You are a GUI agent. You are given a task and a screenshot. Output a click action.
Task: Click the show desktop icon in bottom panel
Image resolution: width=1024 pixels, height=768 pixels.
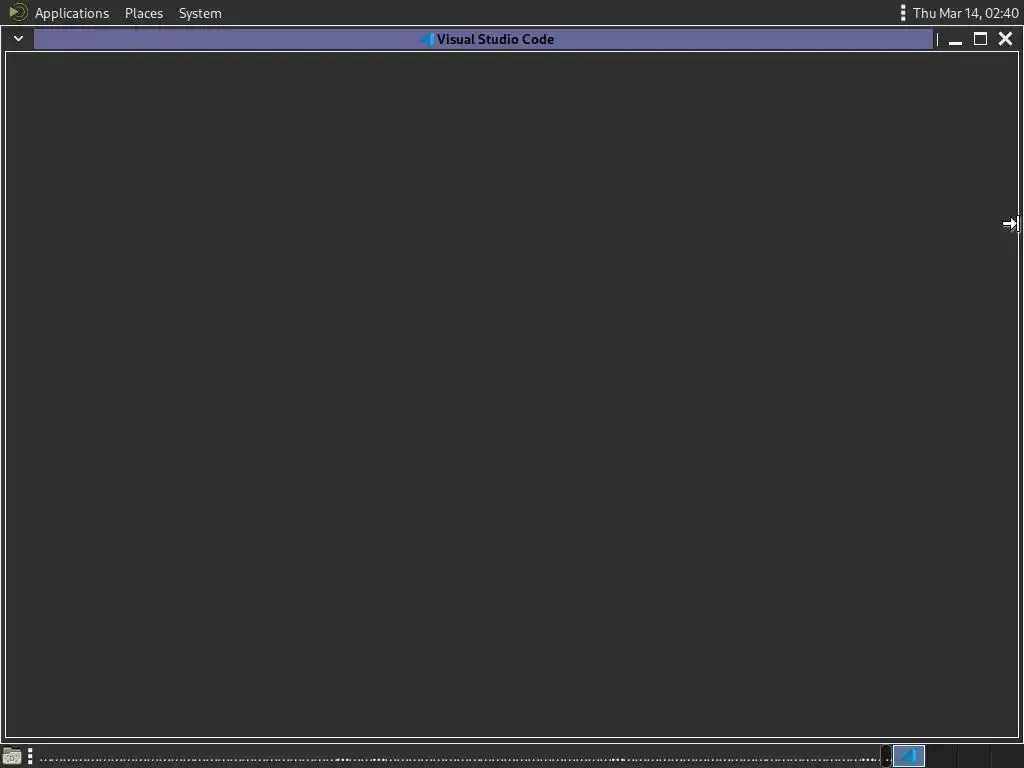[x=12, y=757]
